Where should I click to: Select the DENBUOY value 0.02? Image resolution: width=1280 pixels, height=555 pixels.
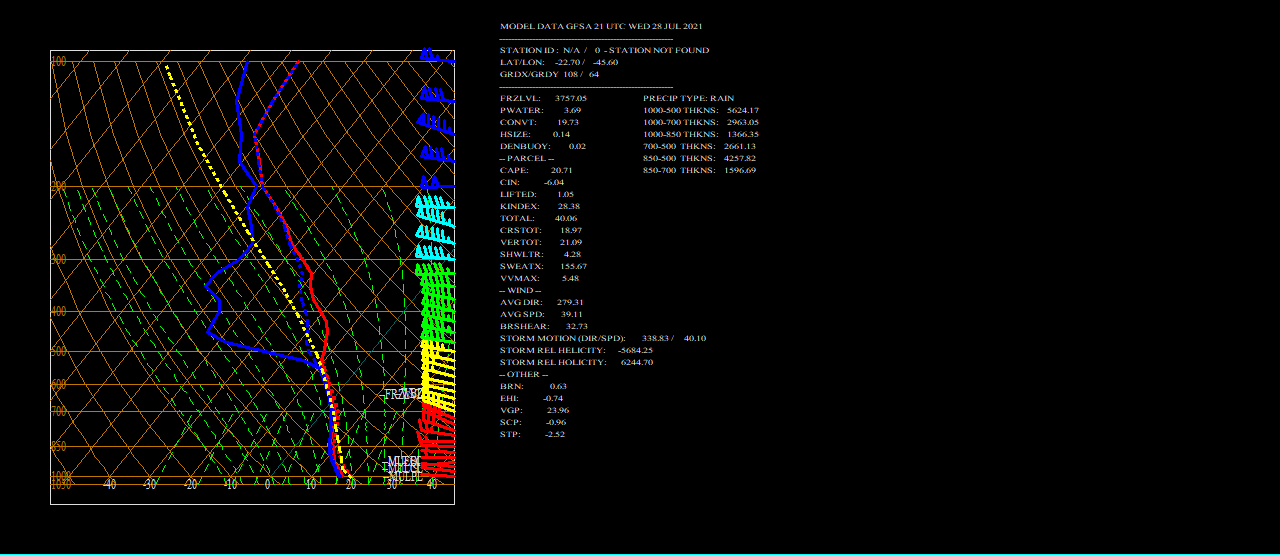click(577, 146)
